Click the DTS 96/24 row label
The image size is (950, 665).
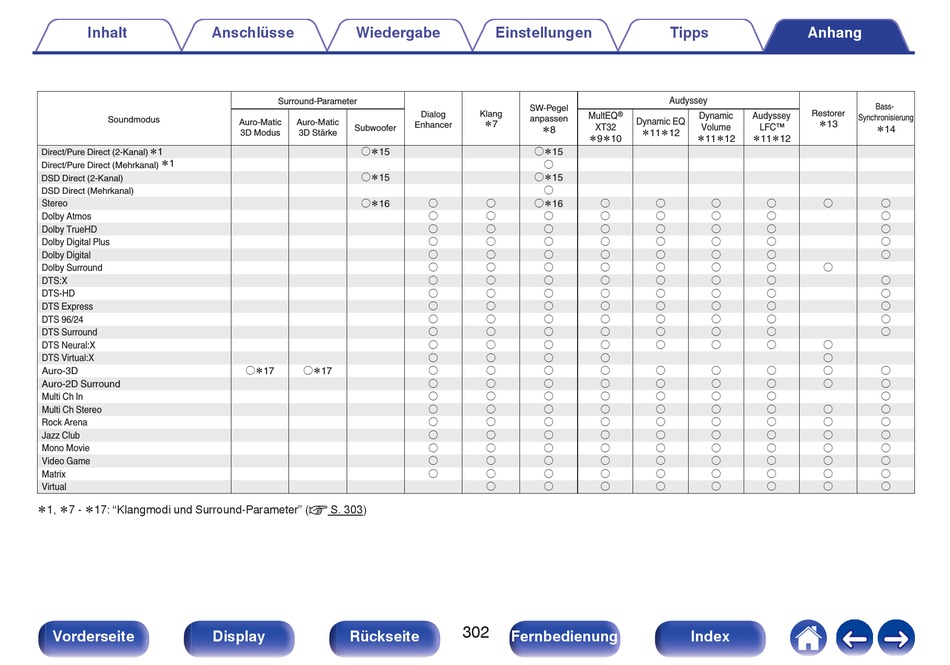point(62,319)
